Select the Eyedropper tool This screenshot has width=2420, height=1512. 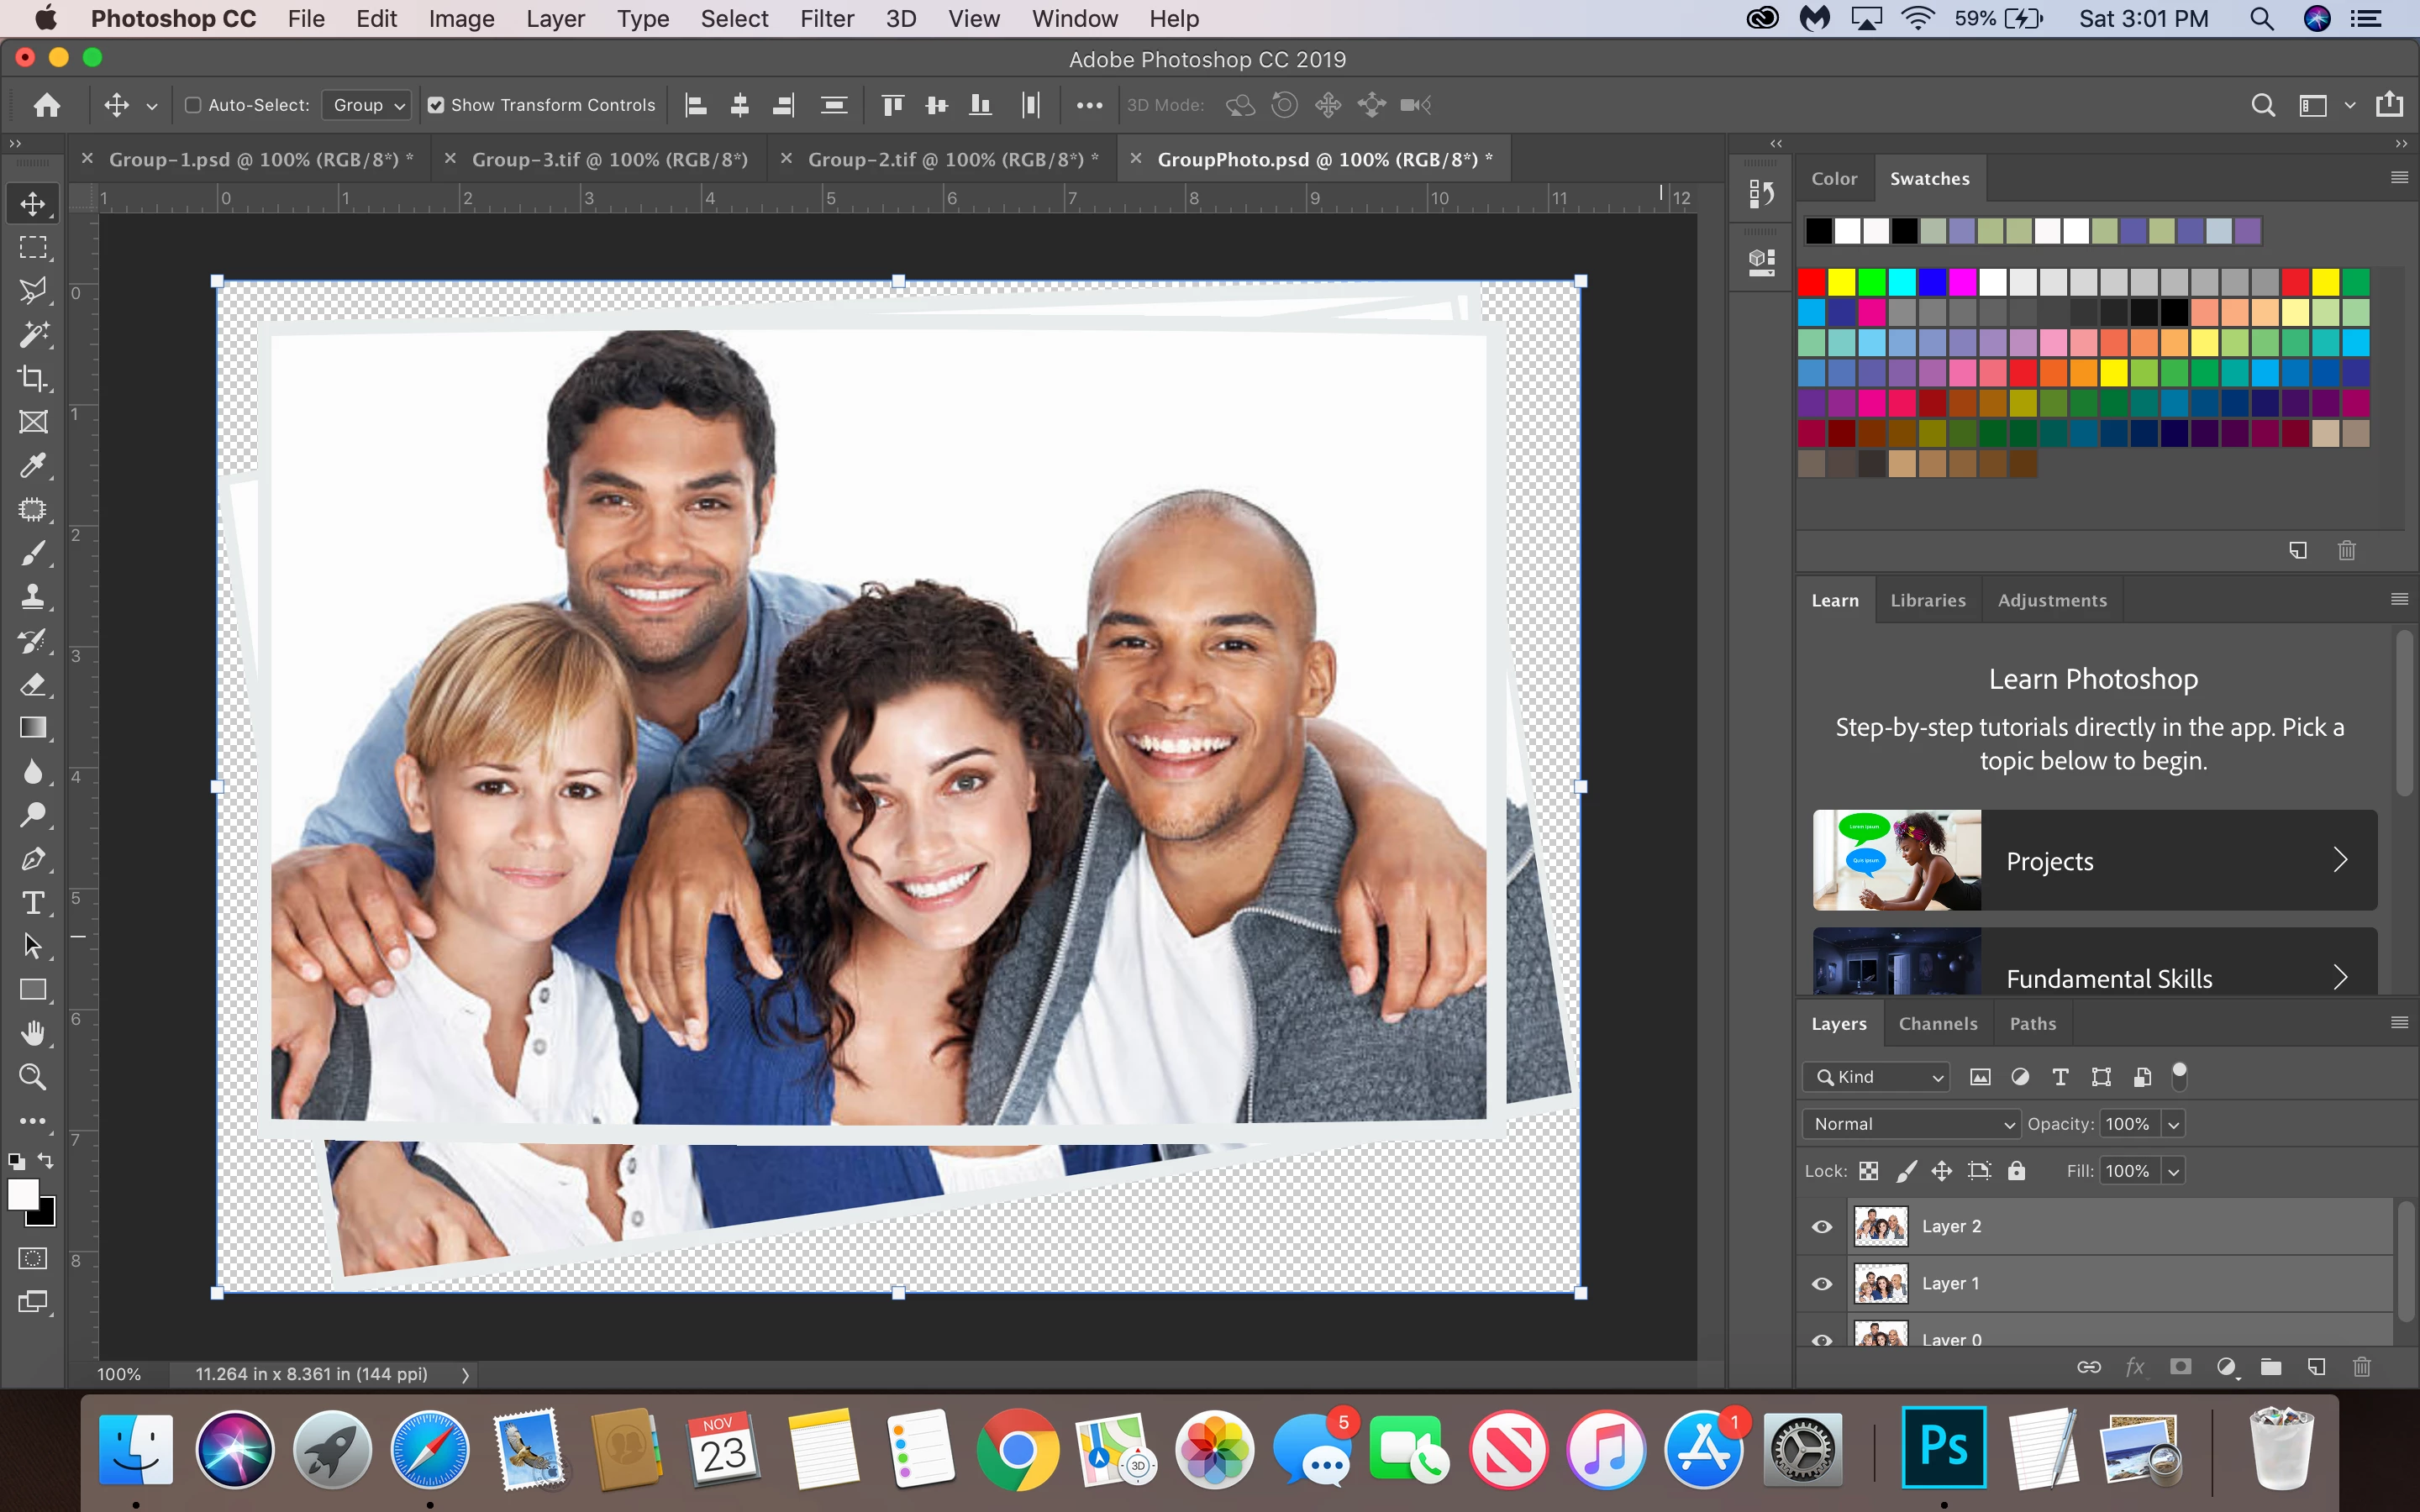33,465
